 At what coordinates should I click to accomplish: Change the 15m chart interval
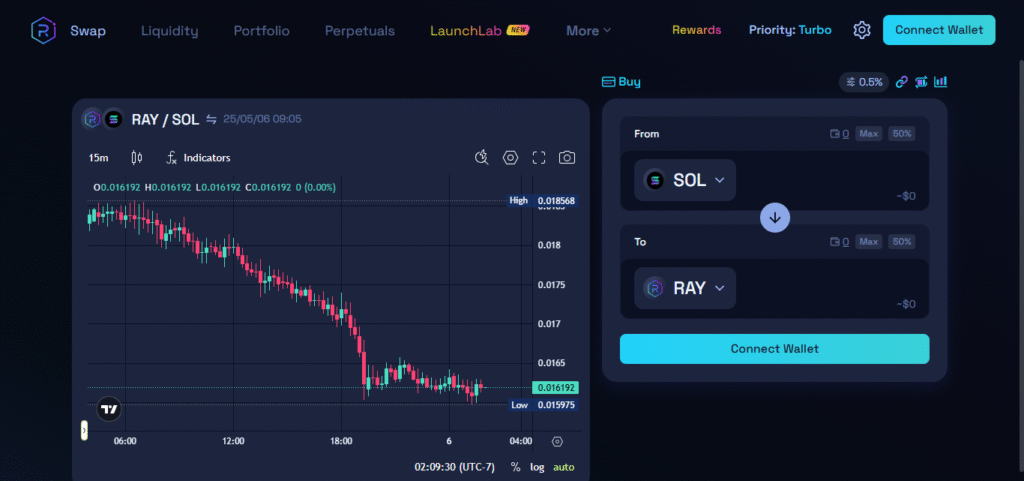point(99,158)
